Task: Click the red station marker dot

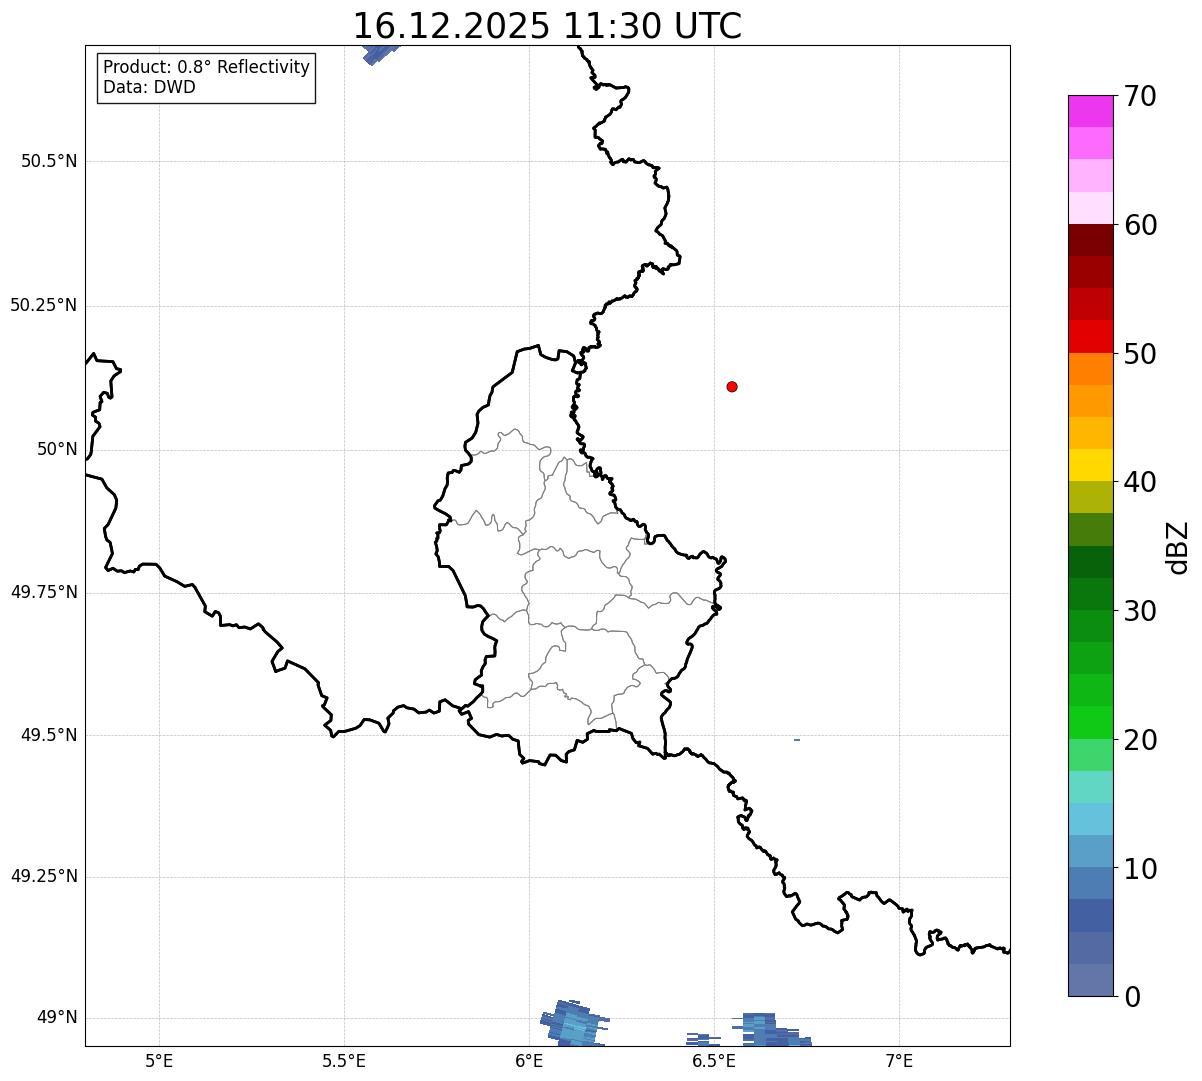Action: click(732, 386)
